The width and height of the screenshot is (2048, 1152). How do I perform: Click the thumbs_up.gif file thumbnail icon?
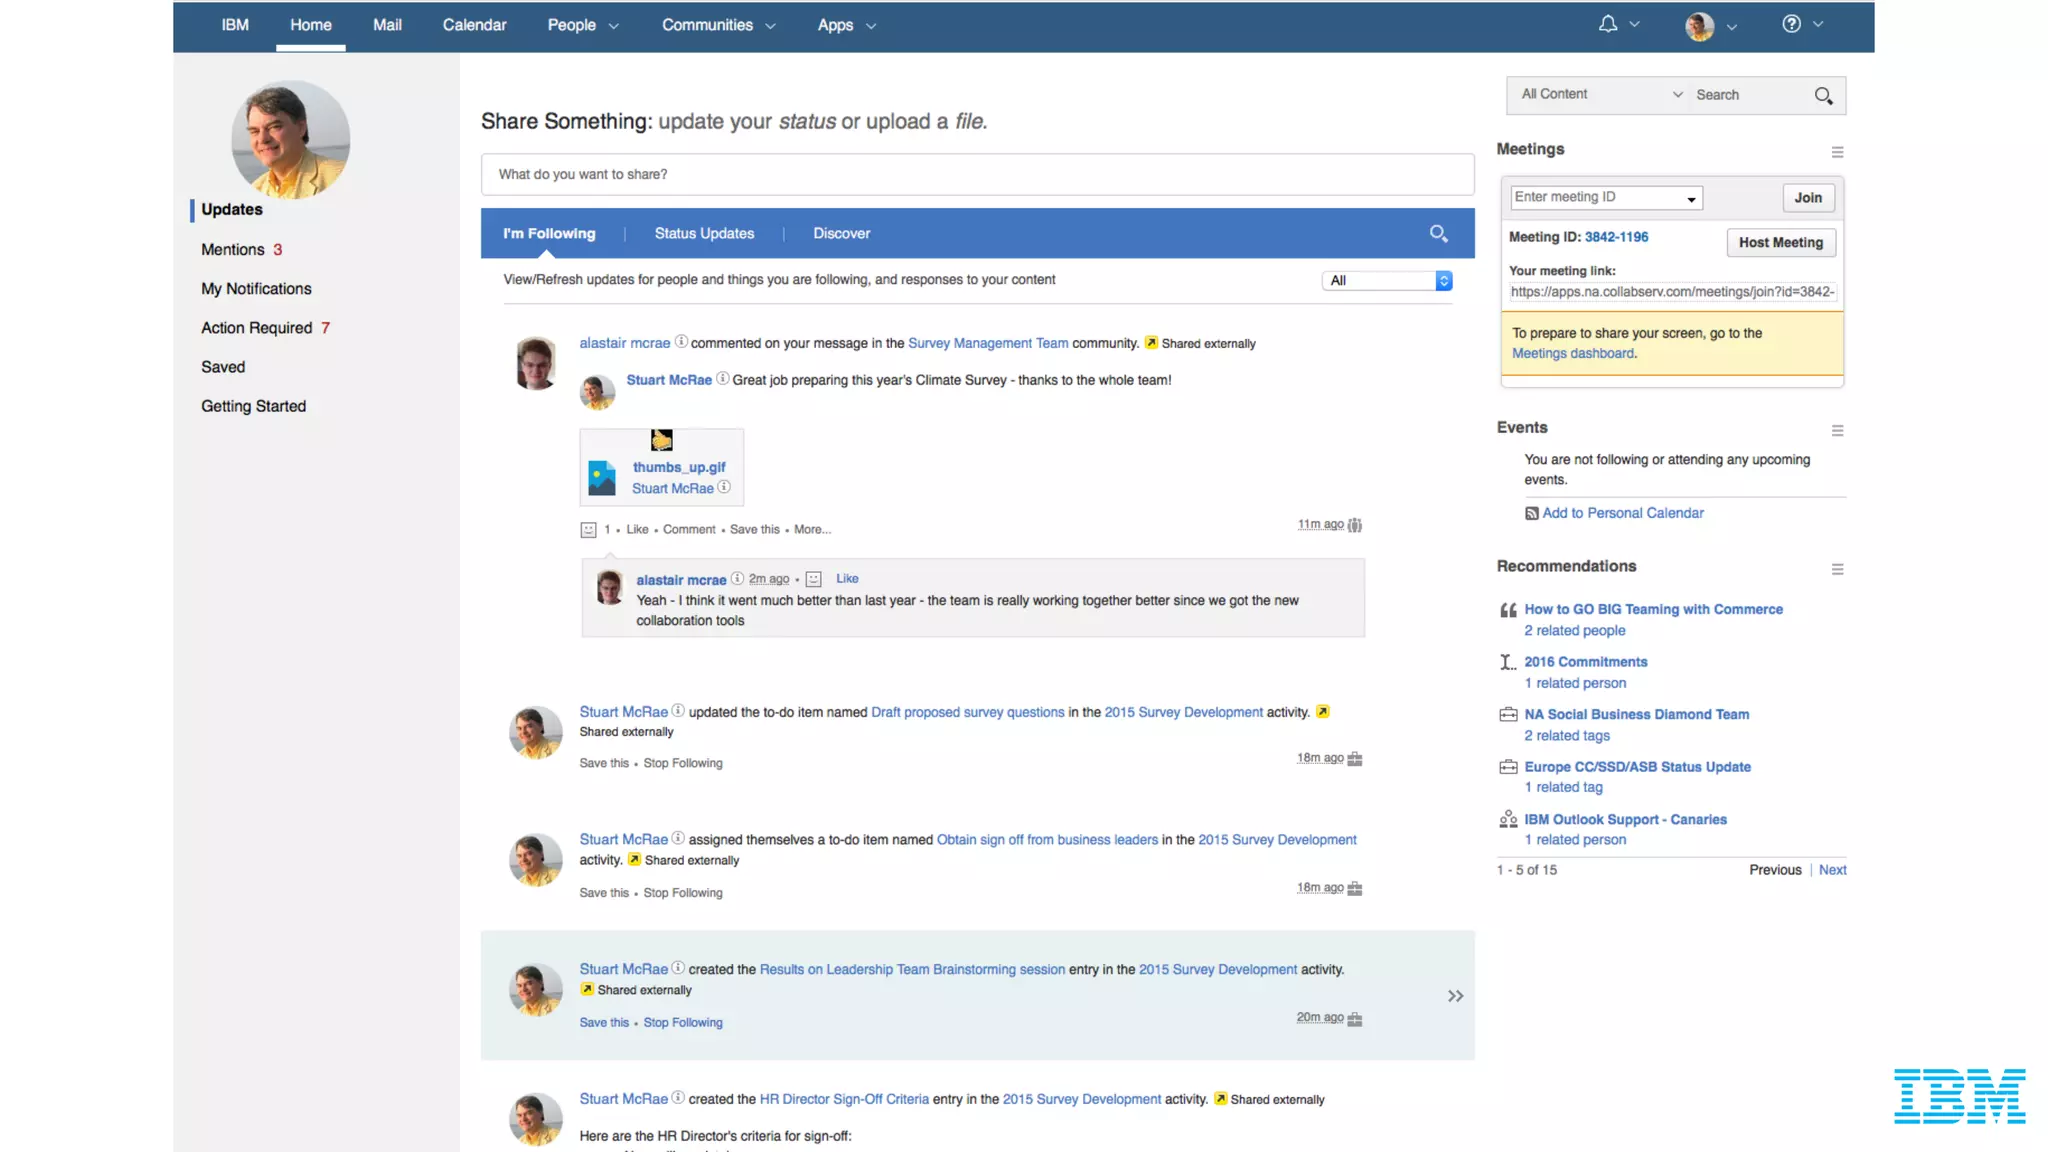coord(602,477)
